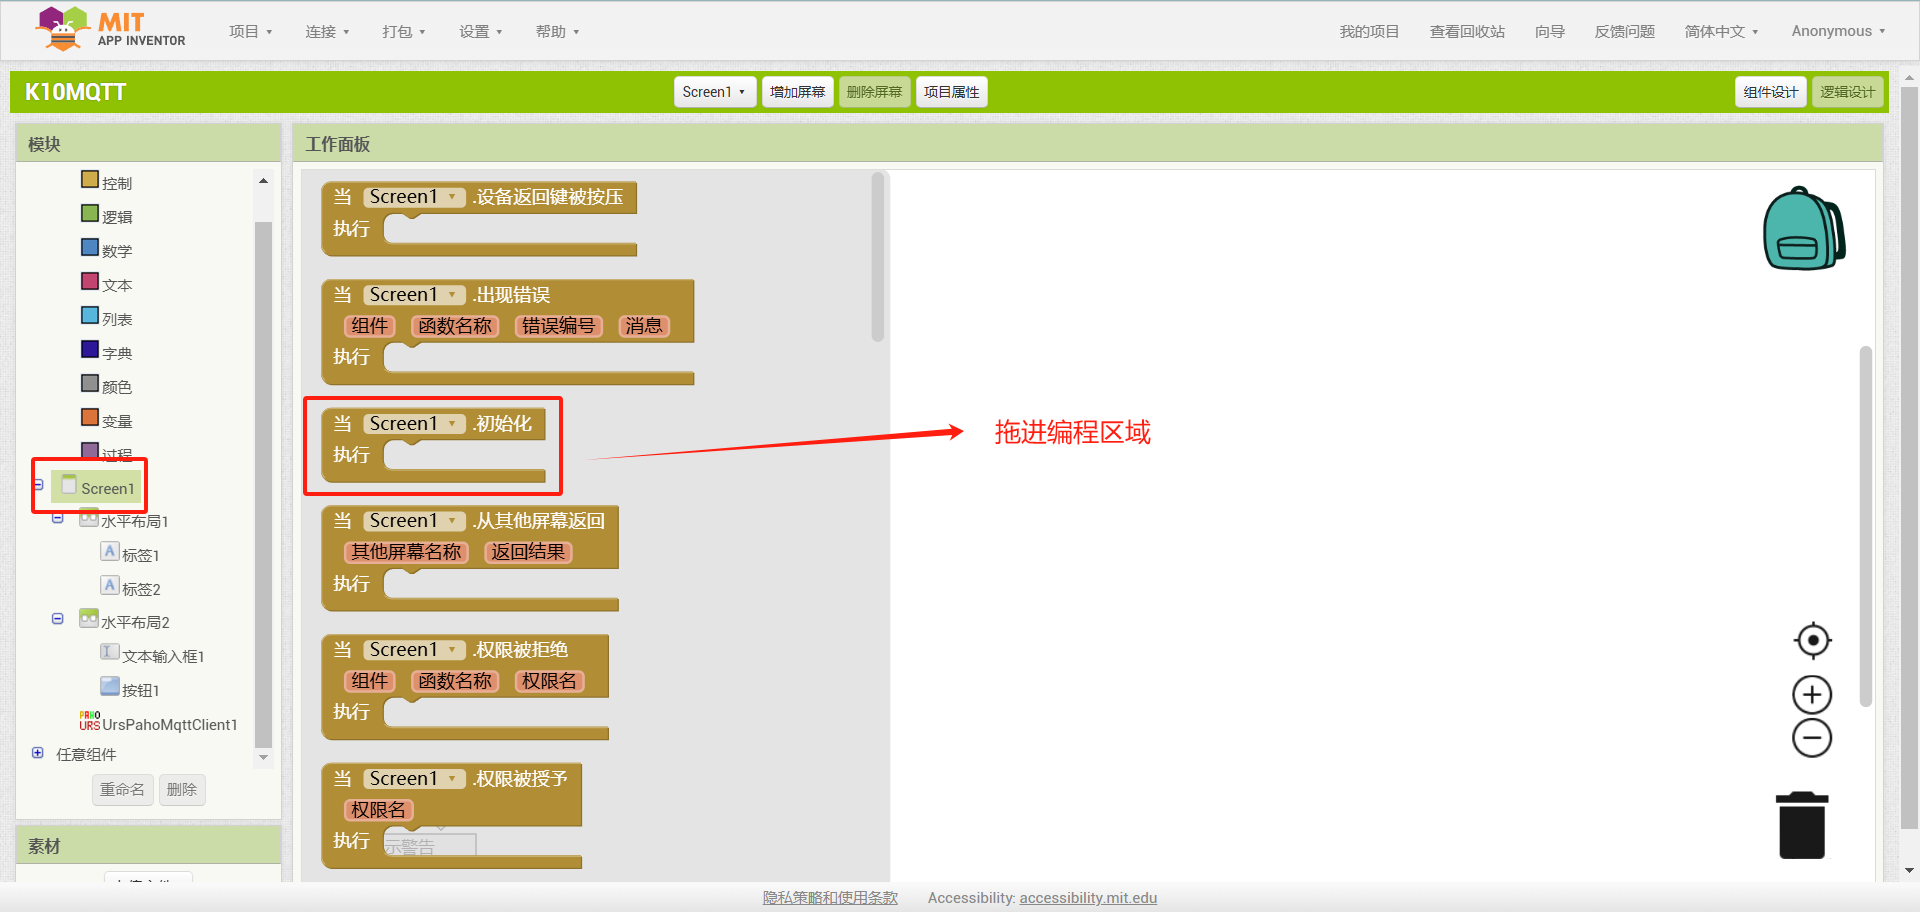The width and height of the screenshot is (1920, 912).
Task: Select the 逻辑 block category swatch
Action: tap(90, 214)
